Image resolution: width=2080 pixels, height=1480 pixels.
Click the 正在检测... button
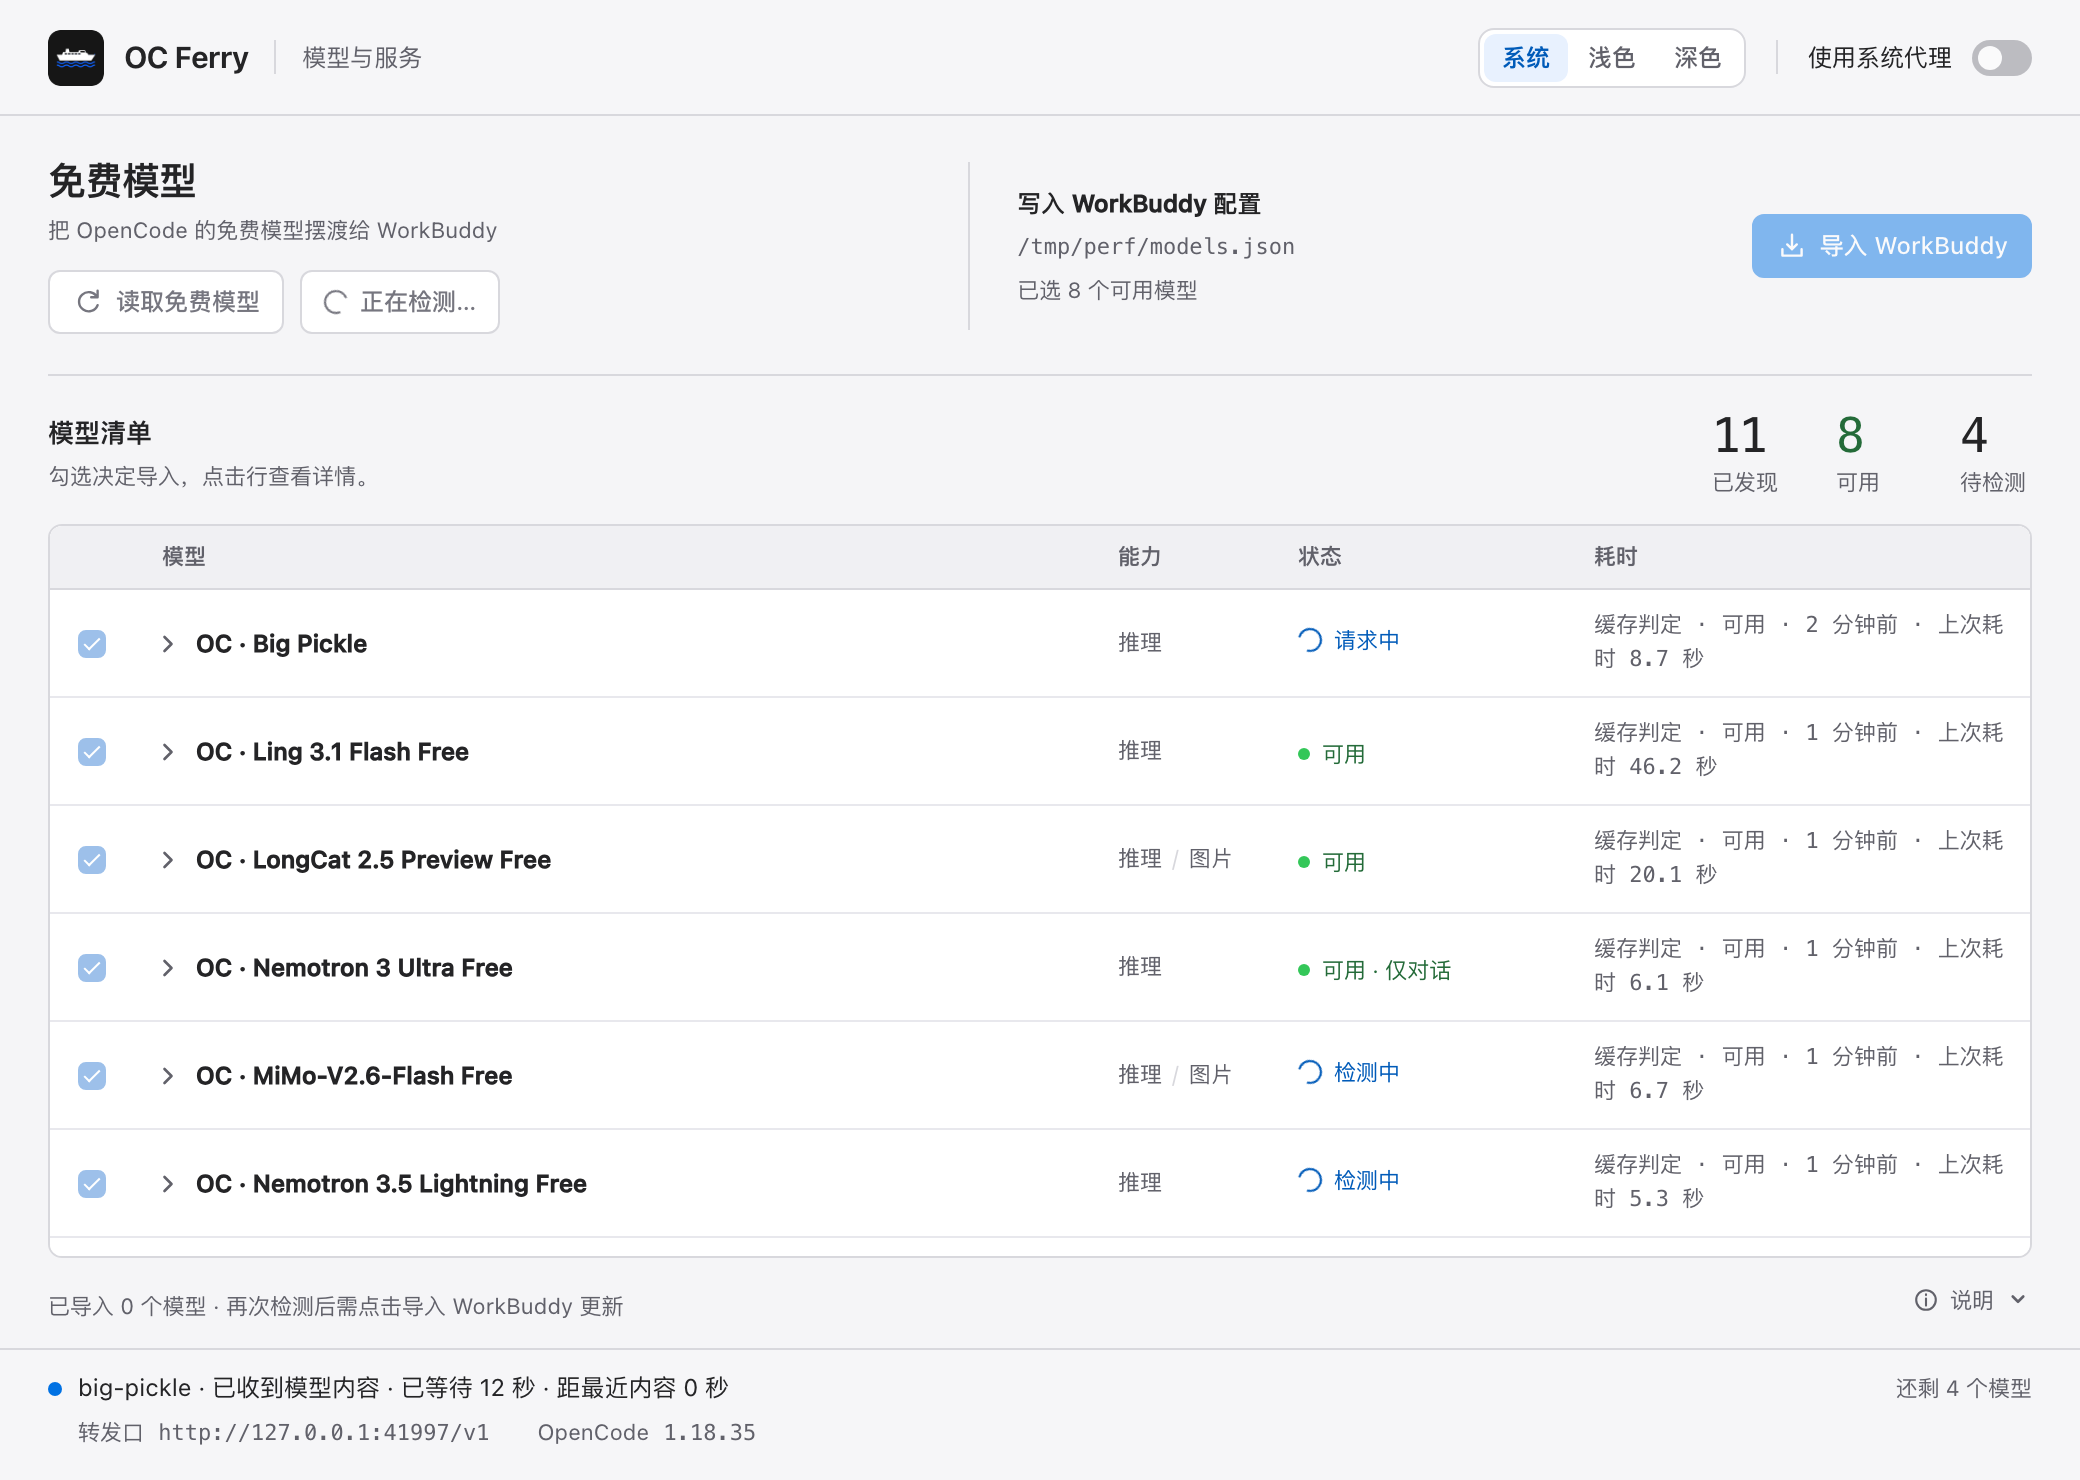(x=400, y=302)
